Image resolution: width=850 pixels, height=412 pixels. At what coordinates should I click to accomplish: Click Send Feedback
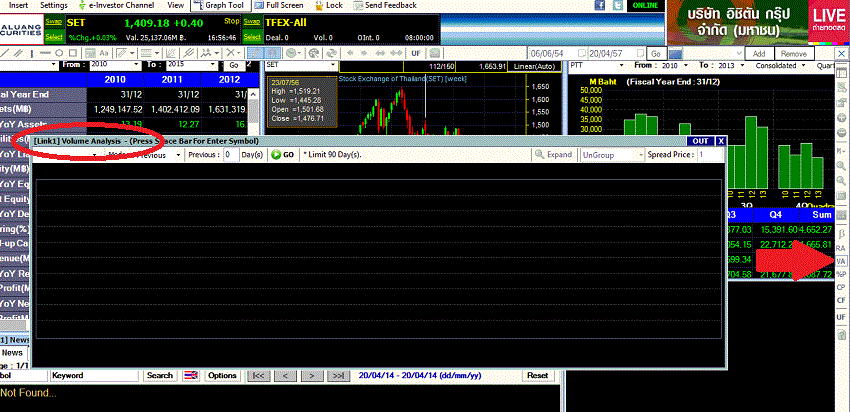point(384,5)
